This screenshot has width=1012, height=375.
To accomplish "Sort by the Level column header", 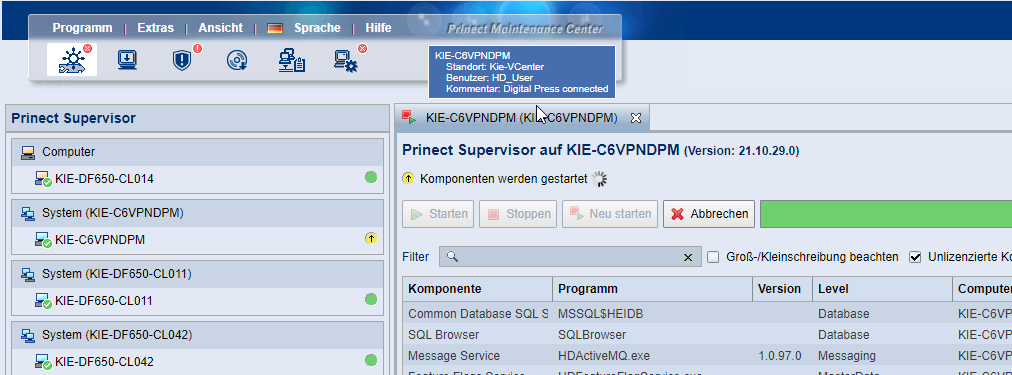I will (x=882, y=289).
